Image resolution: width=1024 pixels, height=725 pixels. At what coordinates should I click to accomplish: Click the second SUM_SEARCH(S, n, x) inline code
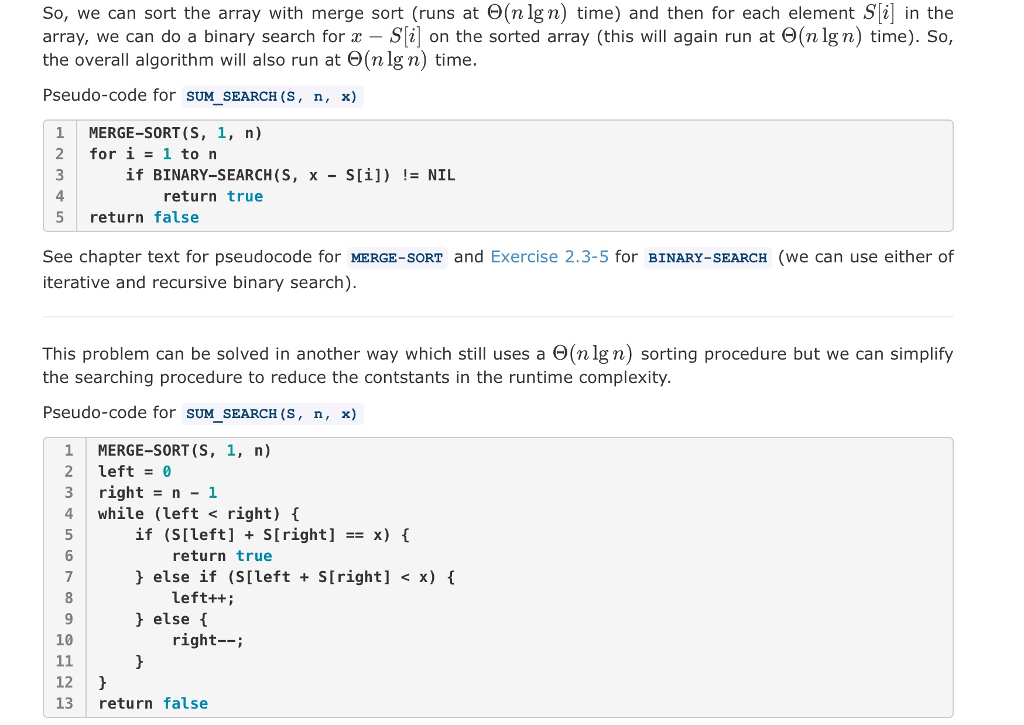coord(272,414)
